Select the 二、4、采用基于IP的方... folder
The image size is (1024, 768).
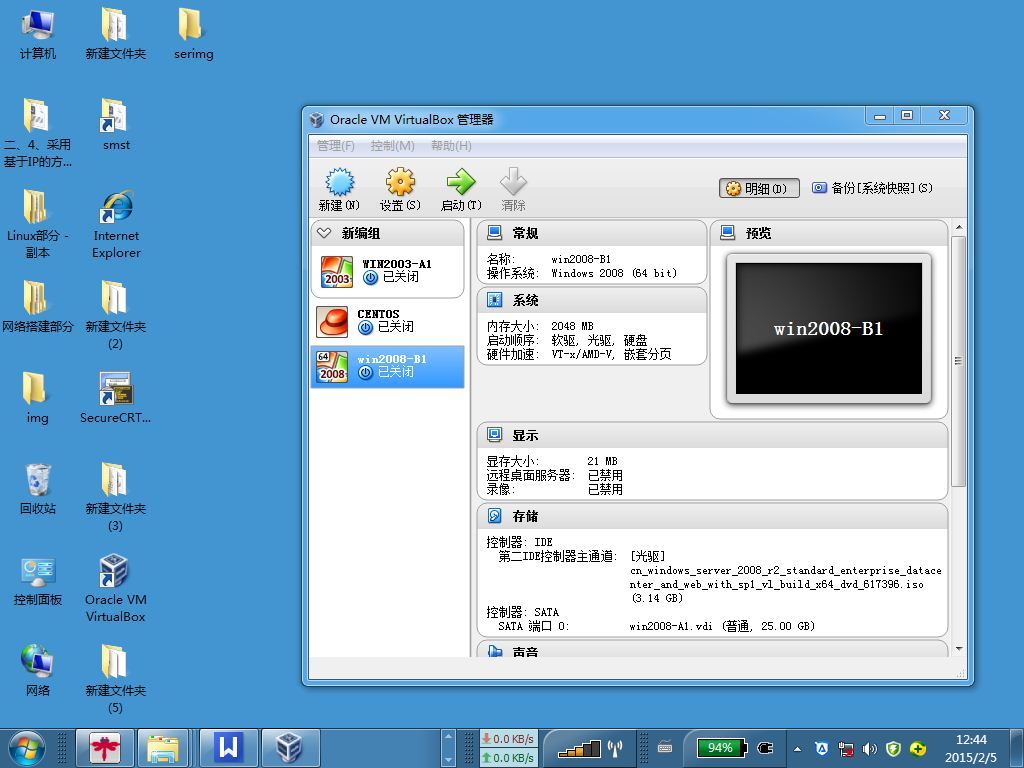click(x=37, y=133)
